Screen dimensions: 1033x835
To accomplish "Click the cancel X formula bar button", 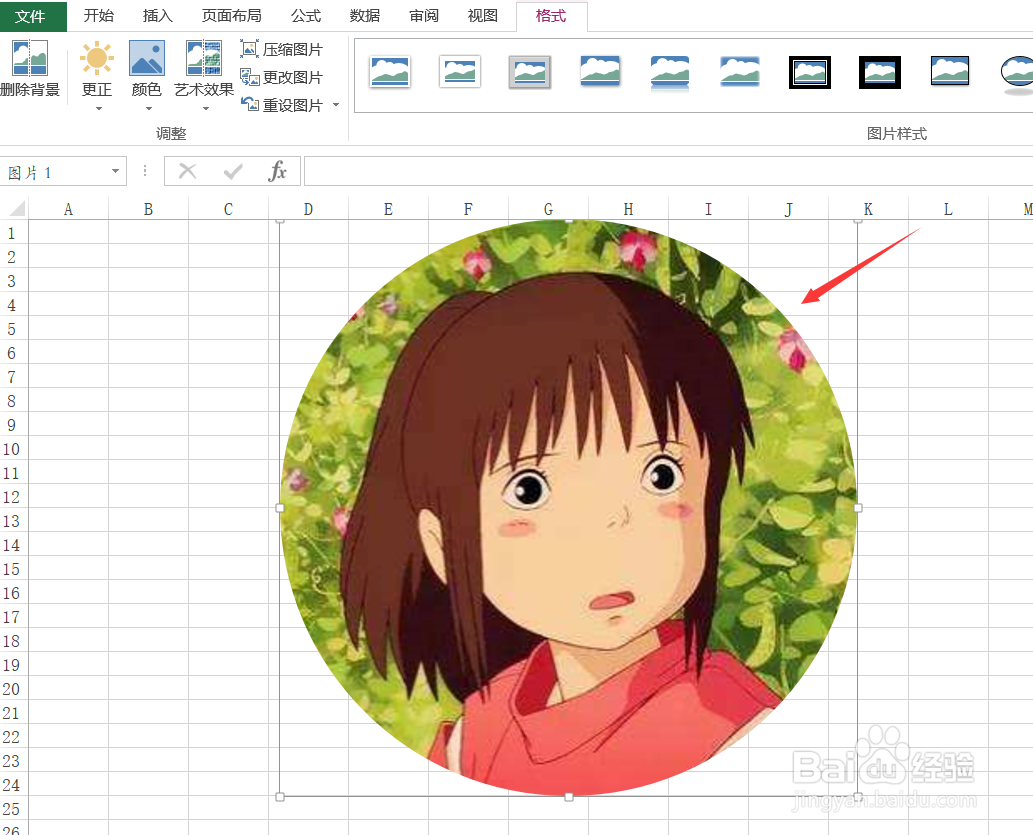I will [x=188, y=171].
